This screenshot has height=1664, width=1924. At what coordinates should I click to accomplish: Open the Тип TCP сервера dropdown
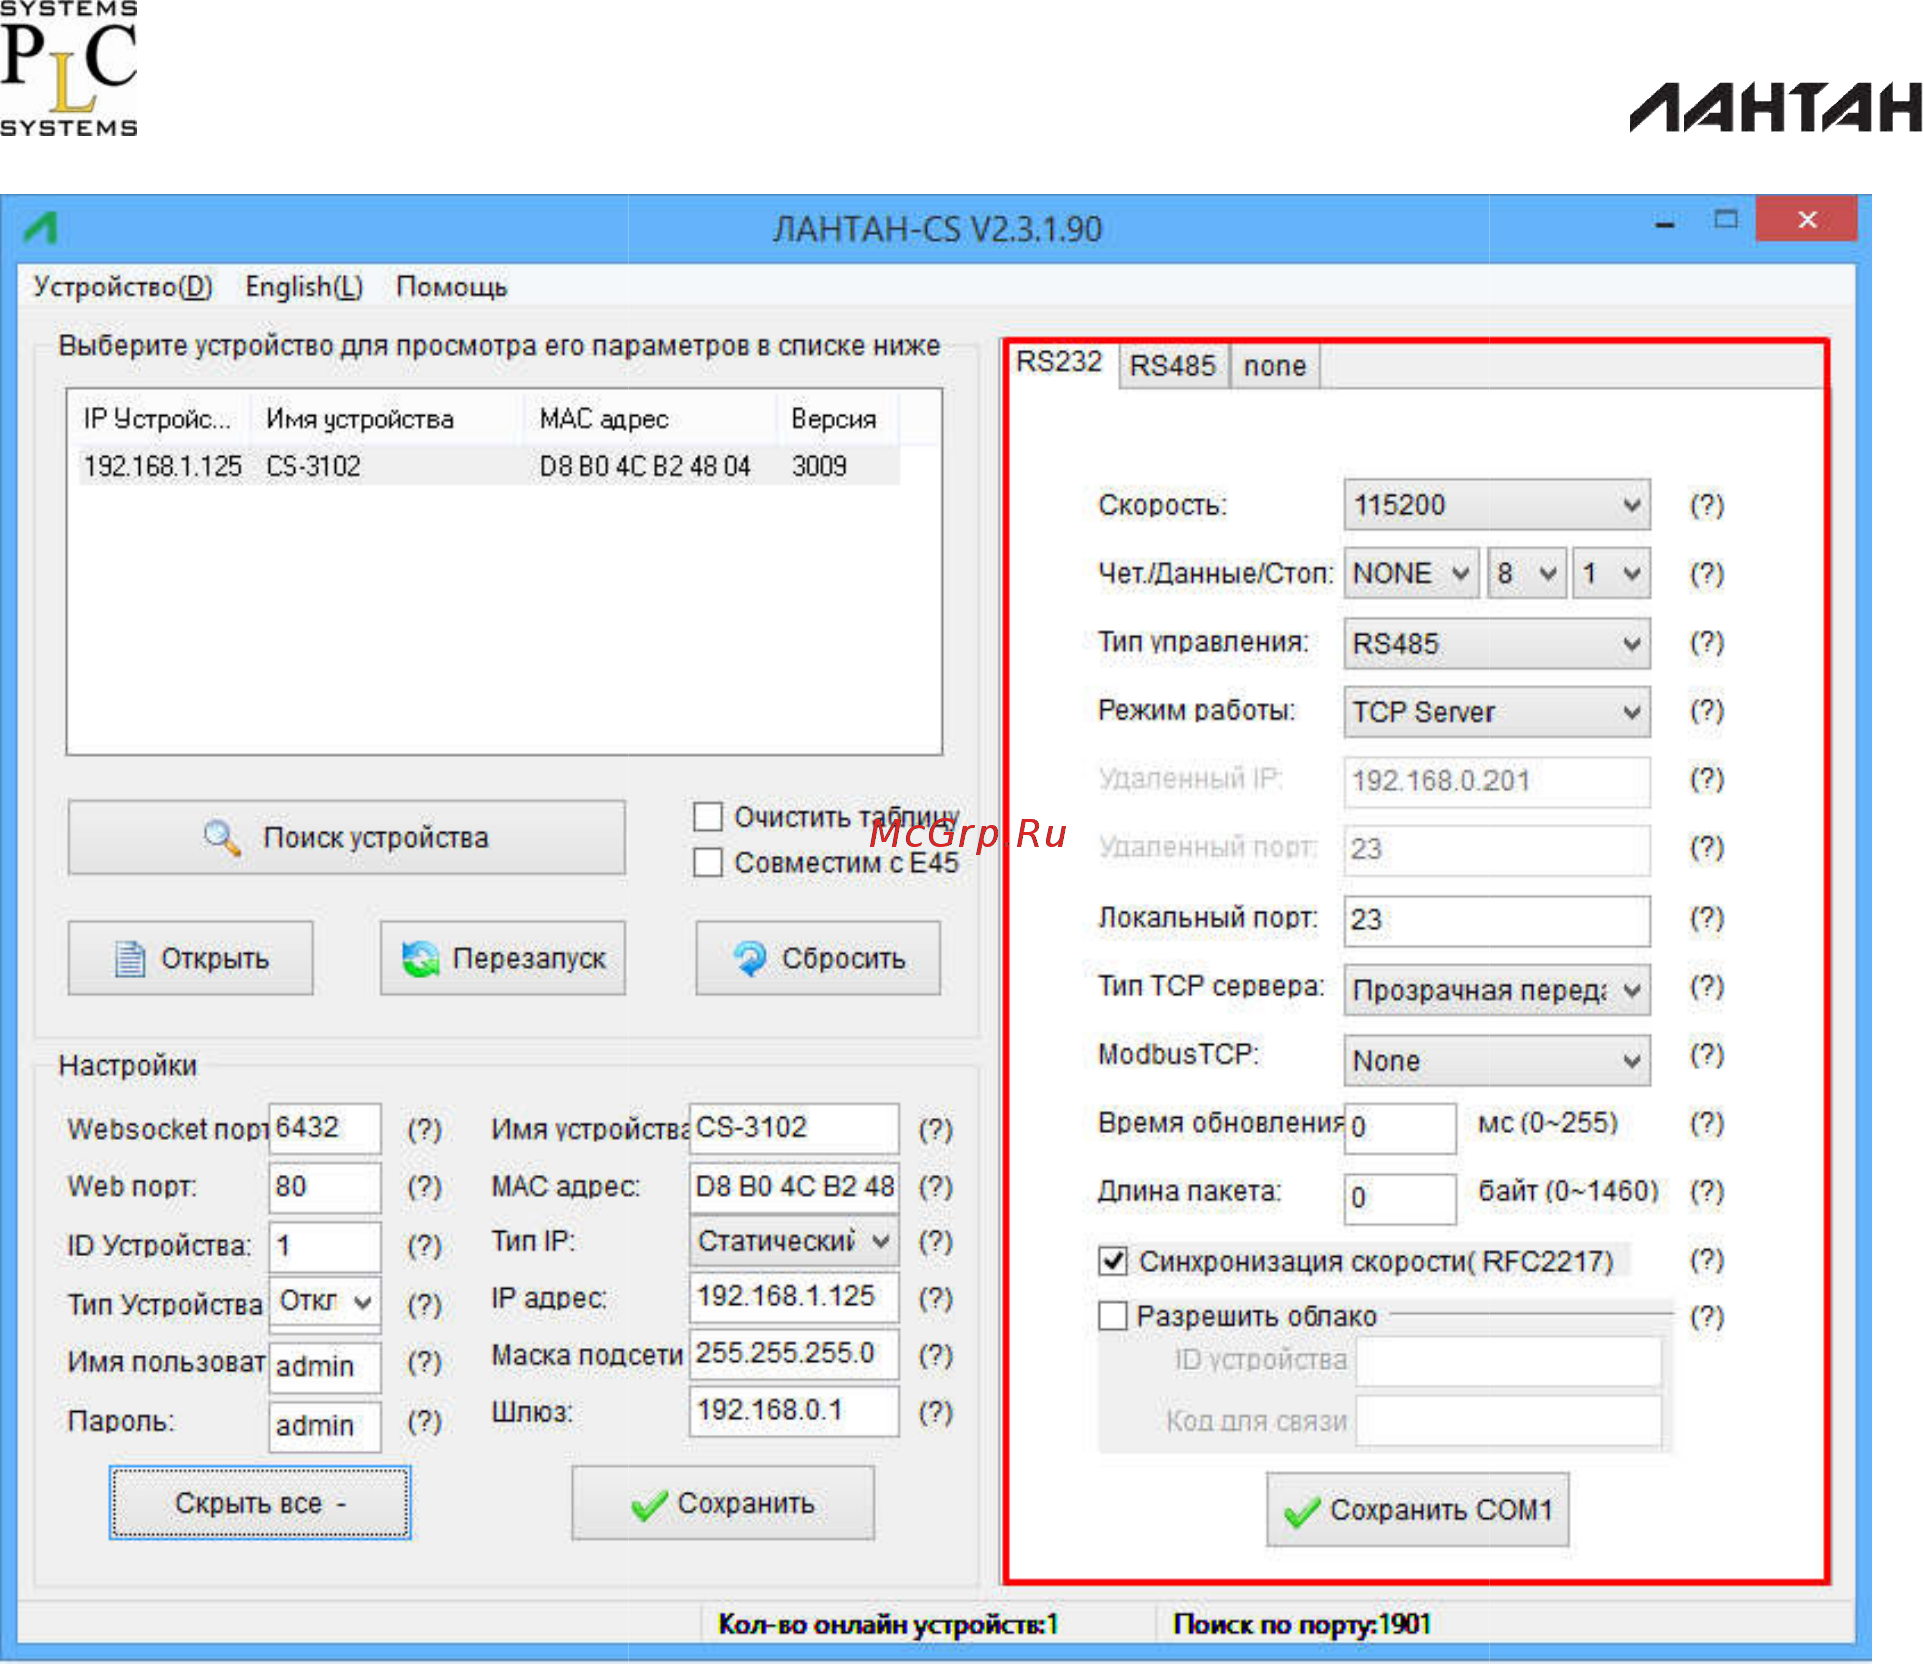1497,990
